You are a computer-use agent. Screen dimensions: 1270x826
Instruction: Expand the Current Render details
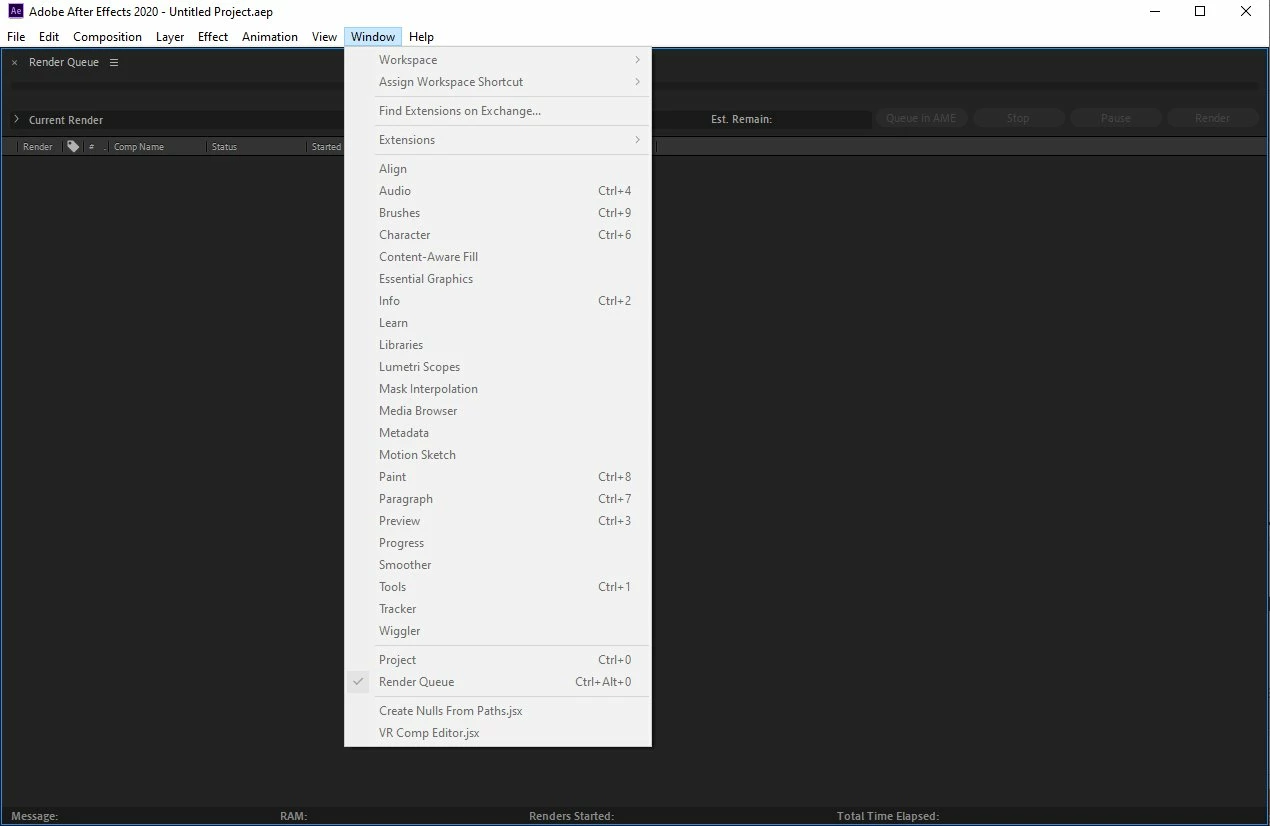16,119
